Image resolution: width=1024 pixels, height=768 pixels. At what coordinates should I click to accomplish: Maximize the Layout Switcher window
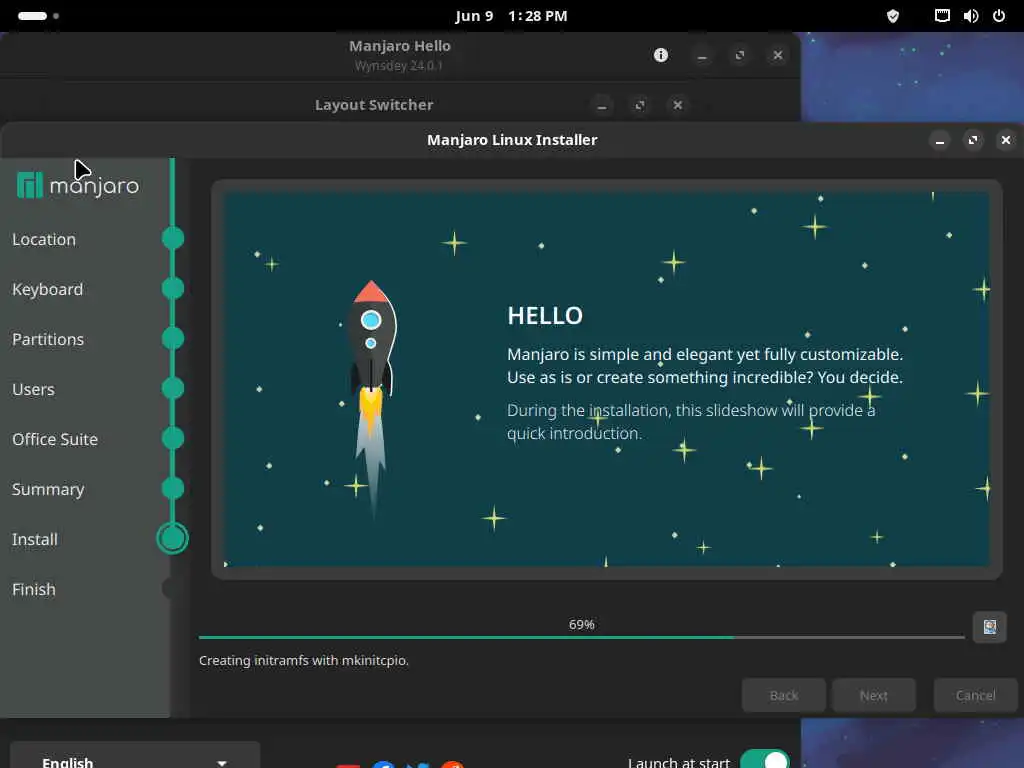point(639,105)
